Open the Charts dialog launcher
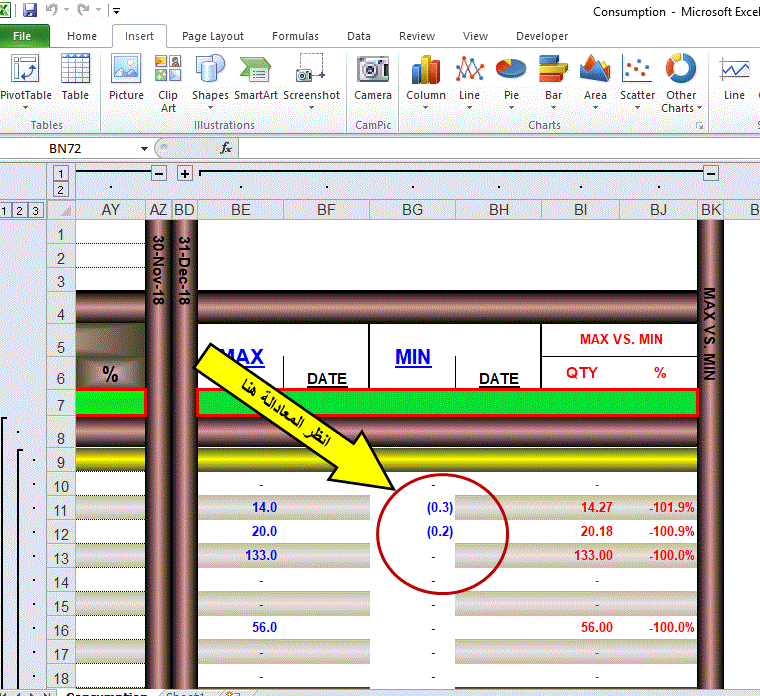The height and width of the screenshot is (696, 760). pyautogui.click(x=699, y=126)
